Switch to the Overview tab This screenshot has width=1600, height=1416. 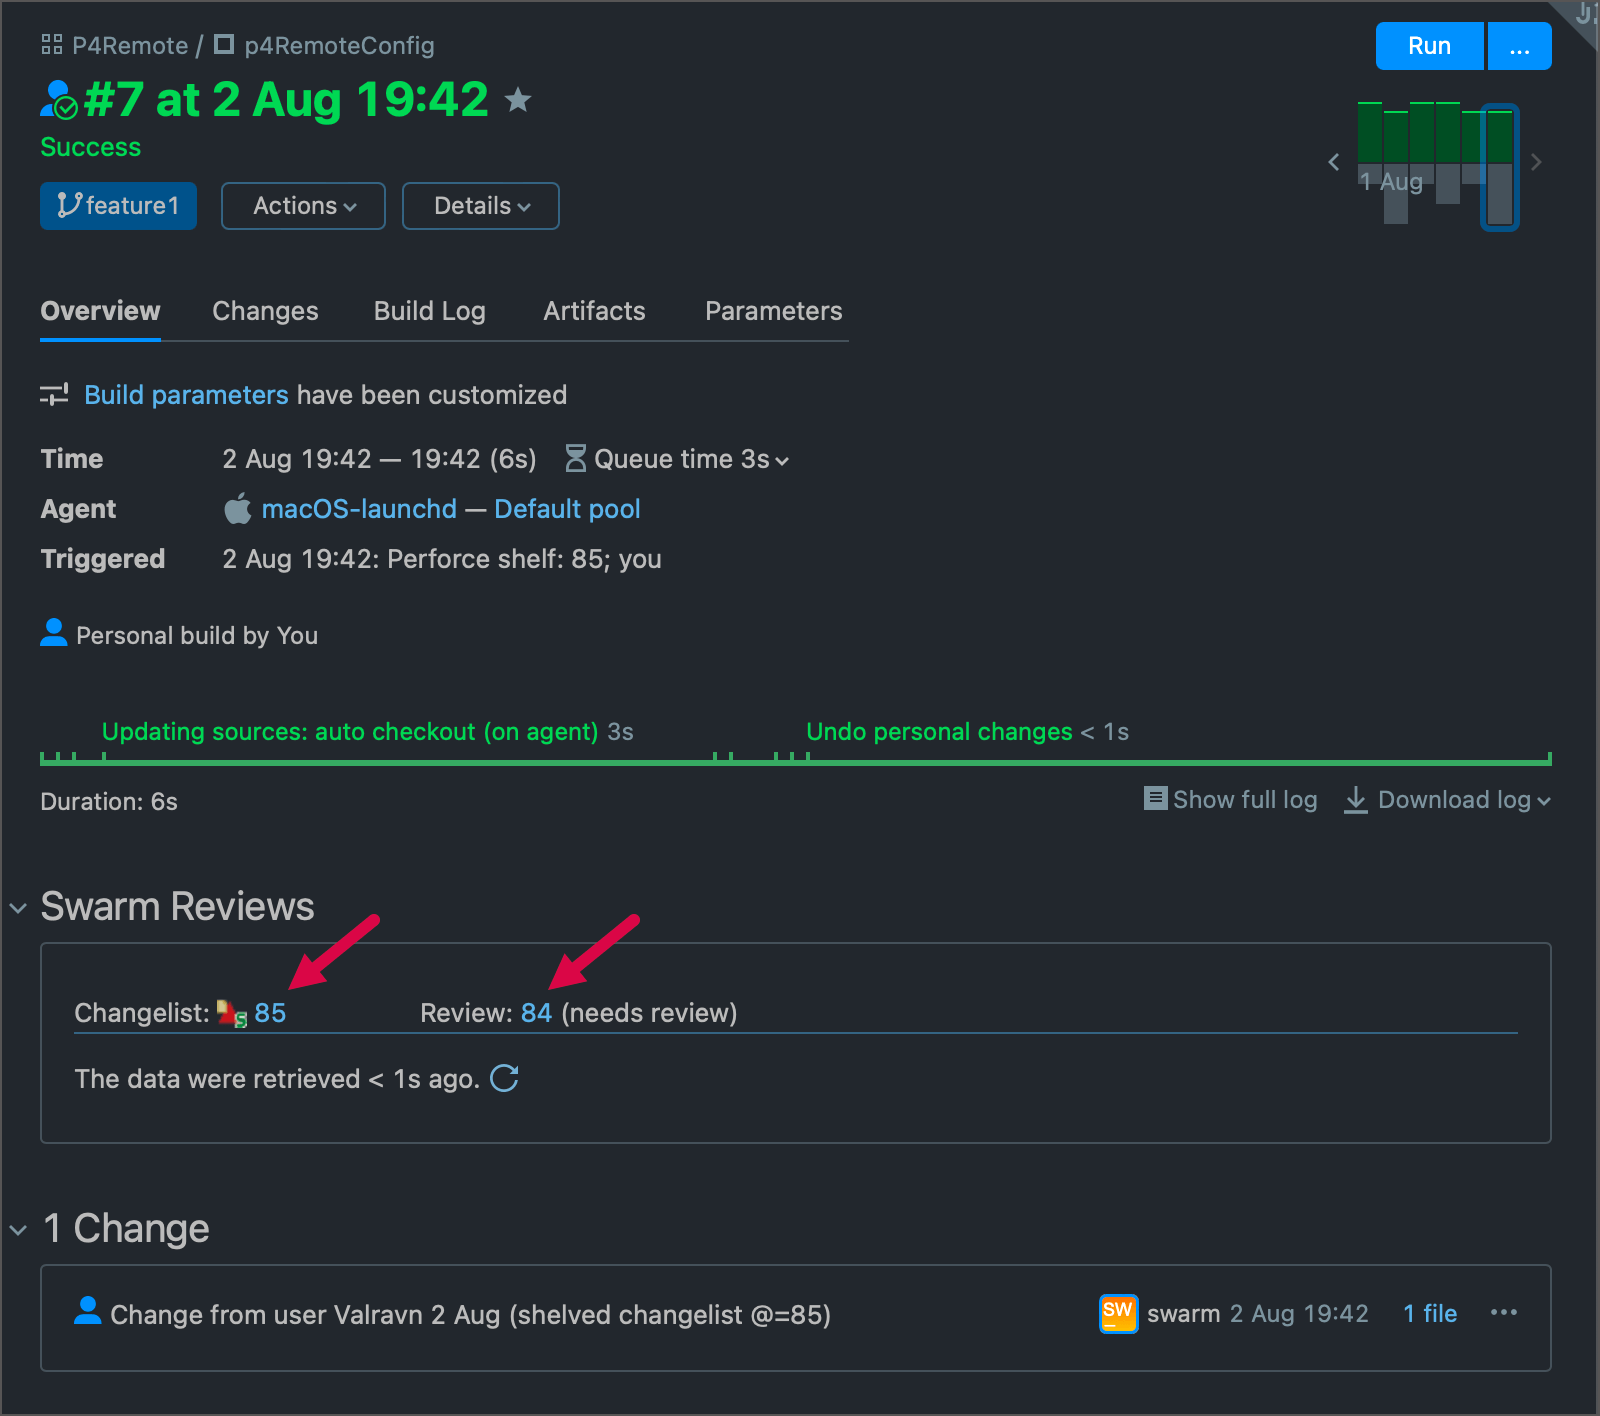point(100,311)
